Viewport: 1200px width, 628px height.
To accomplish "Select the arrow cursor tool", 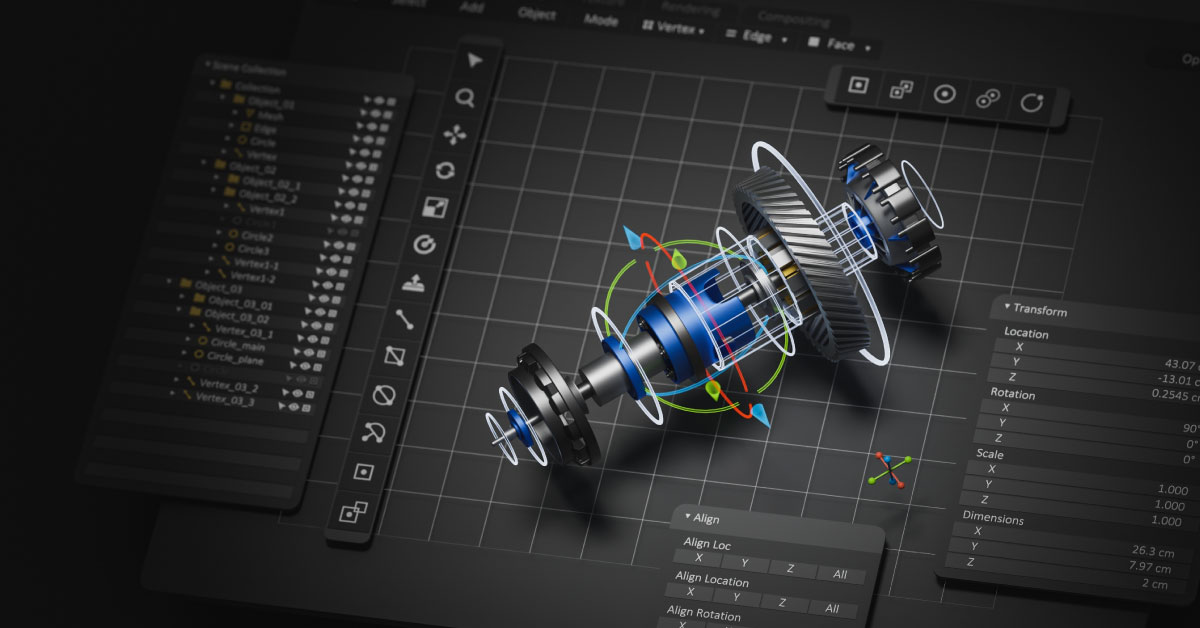I will (474, 60).
